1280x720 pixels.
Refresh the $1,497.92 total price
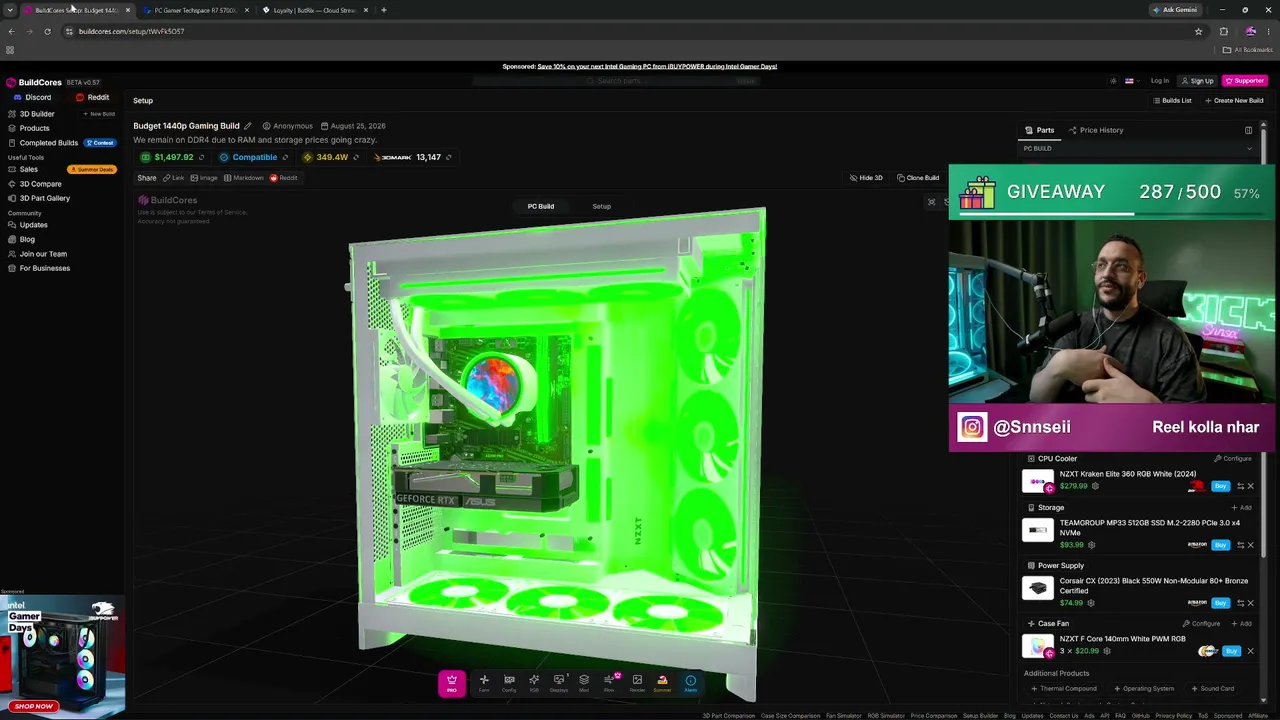click(x=201, y=157)
